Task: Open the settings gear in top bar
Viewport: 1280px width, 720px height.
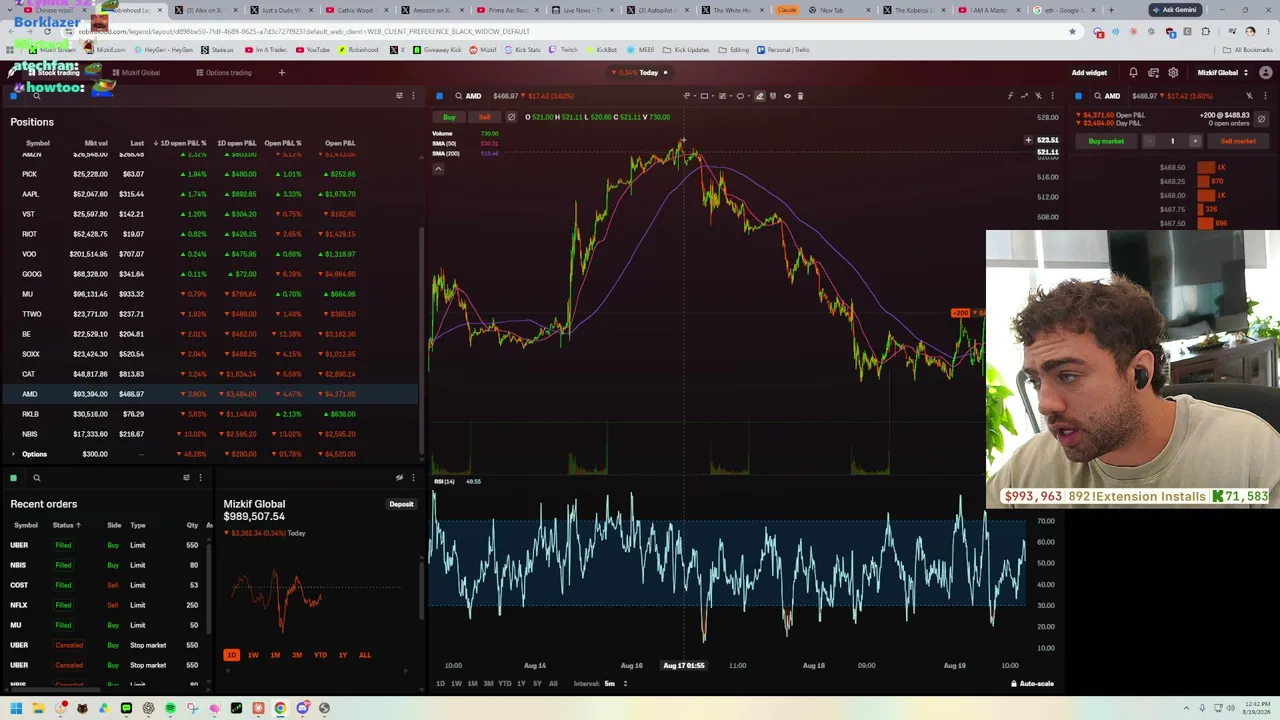Action: pos(1173,73)
